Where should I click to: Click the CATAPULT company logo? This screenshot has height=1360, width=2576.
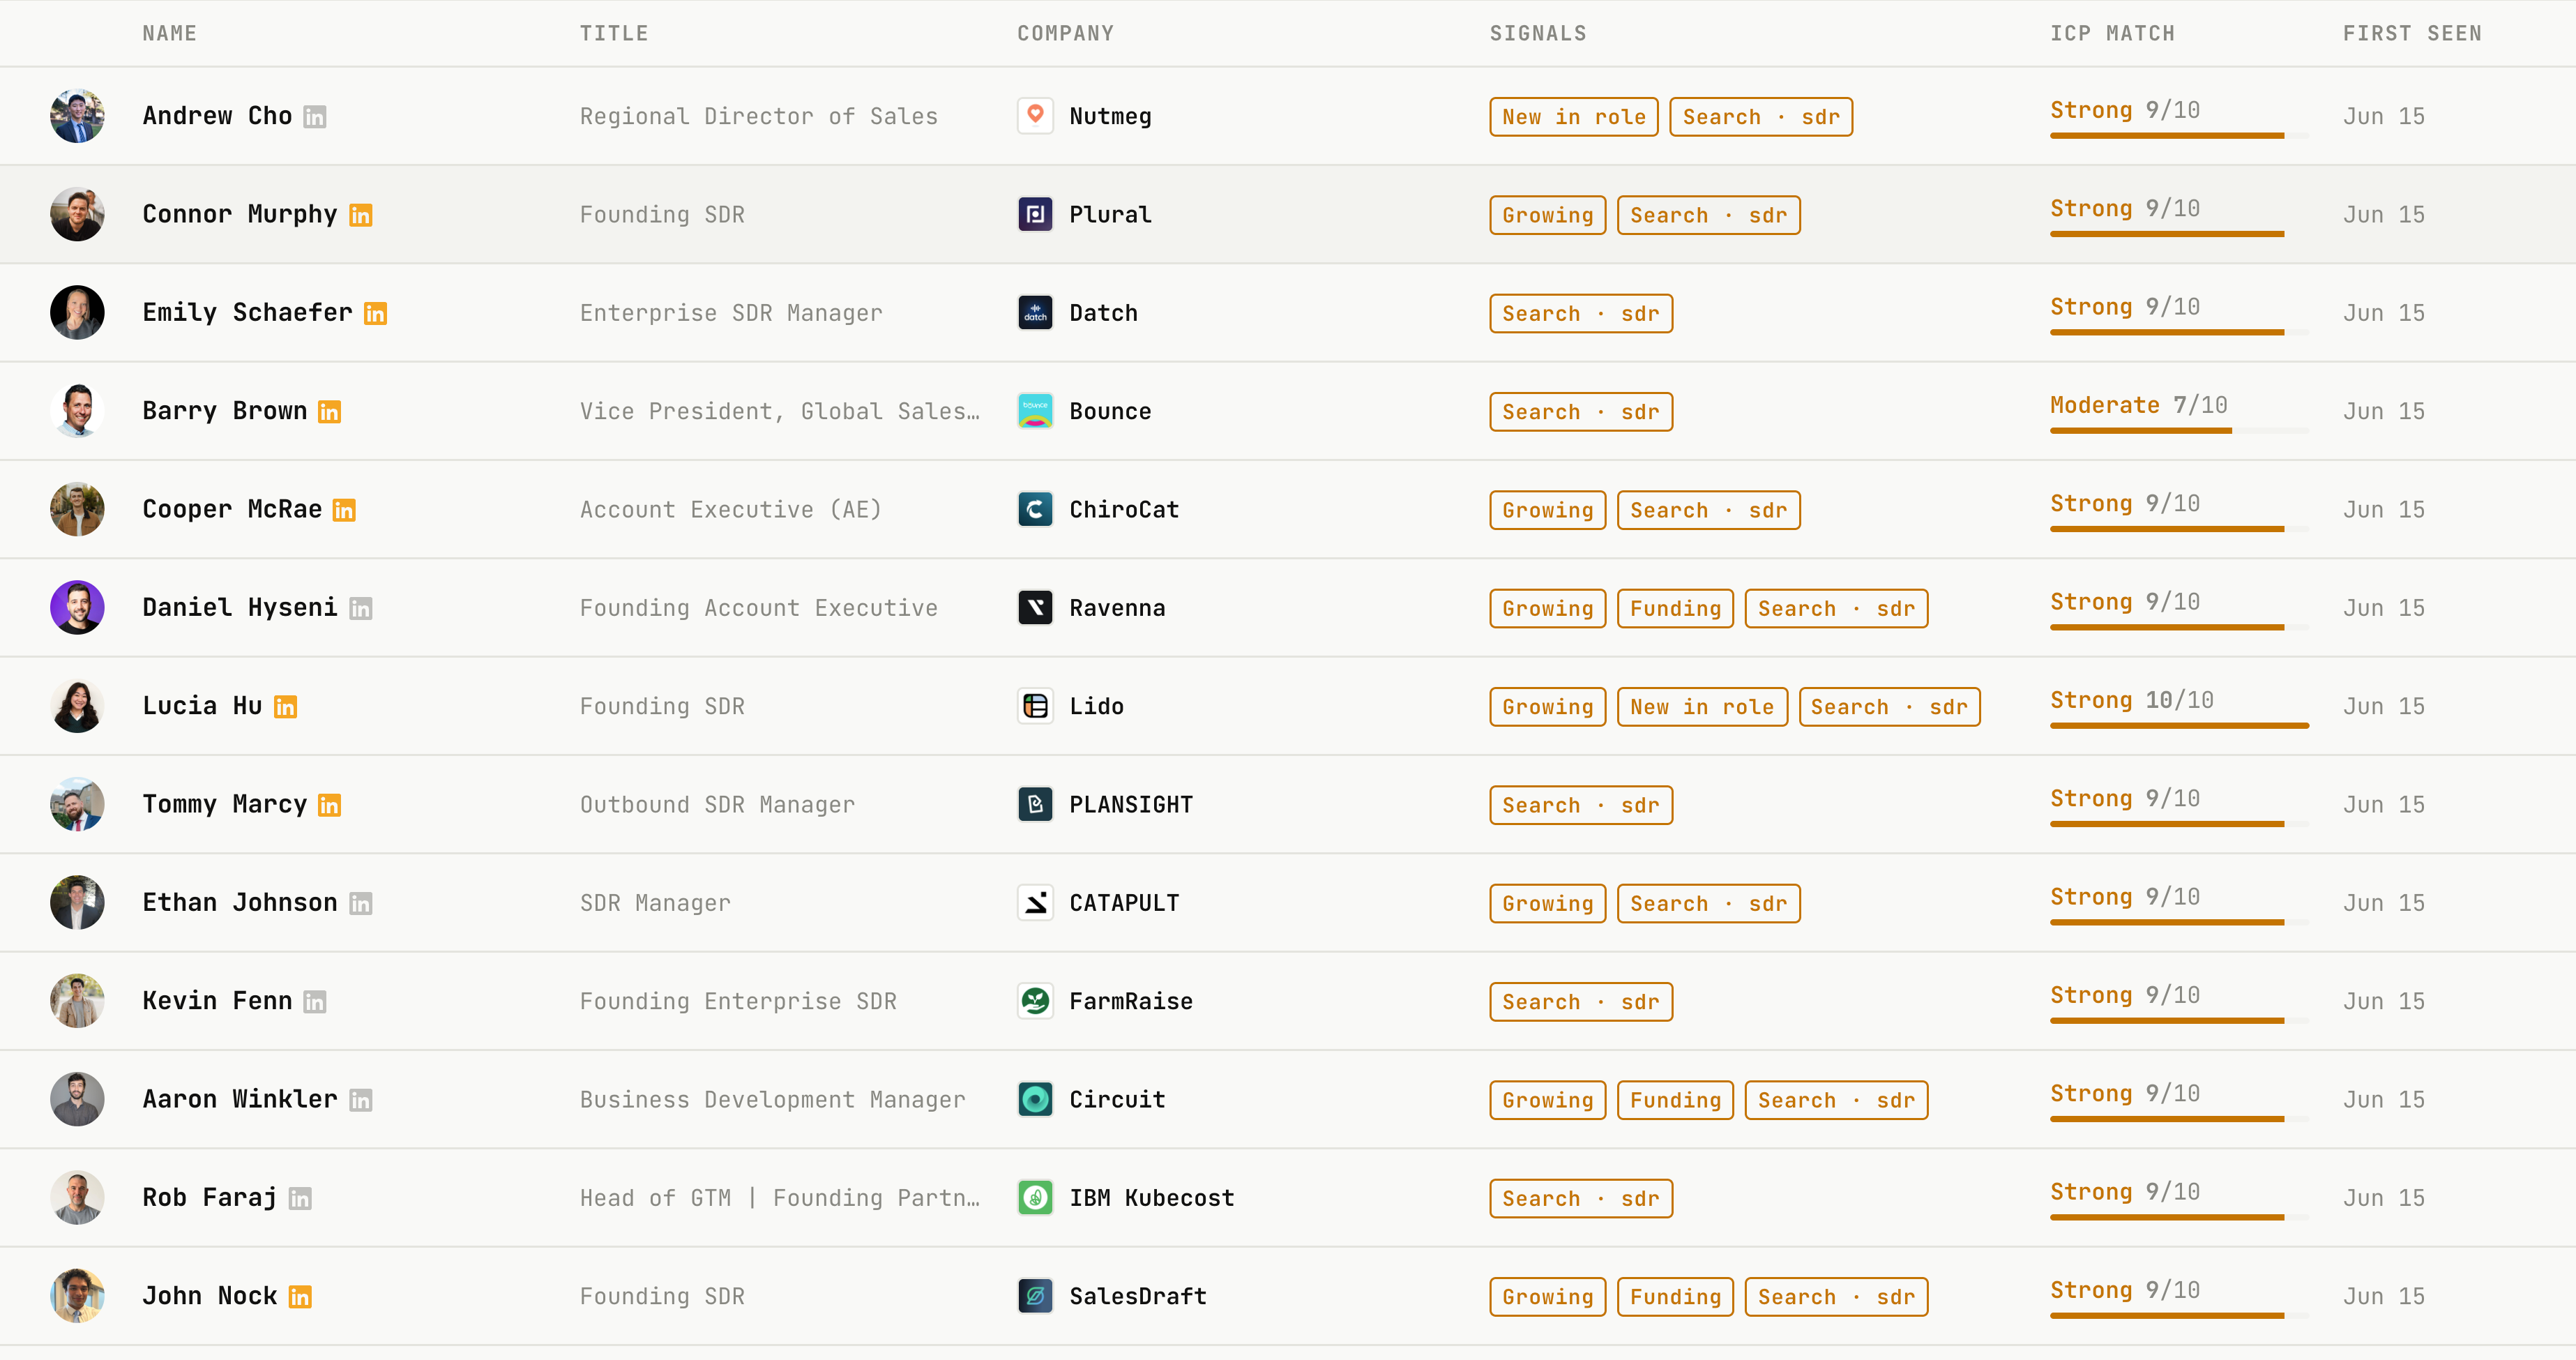1035,903
